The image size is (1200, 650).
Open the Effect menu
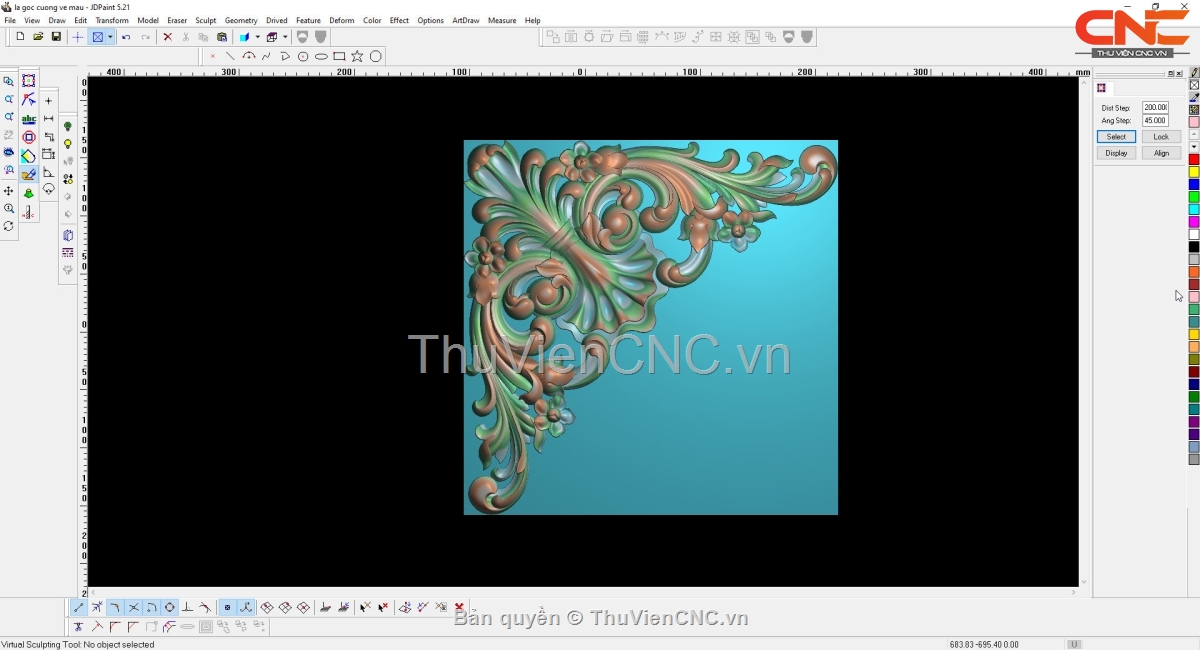click(399, 20)
